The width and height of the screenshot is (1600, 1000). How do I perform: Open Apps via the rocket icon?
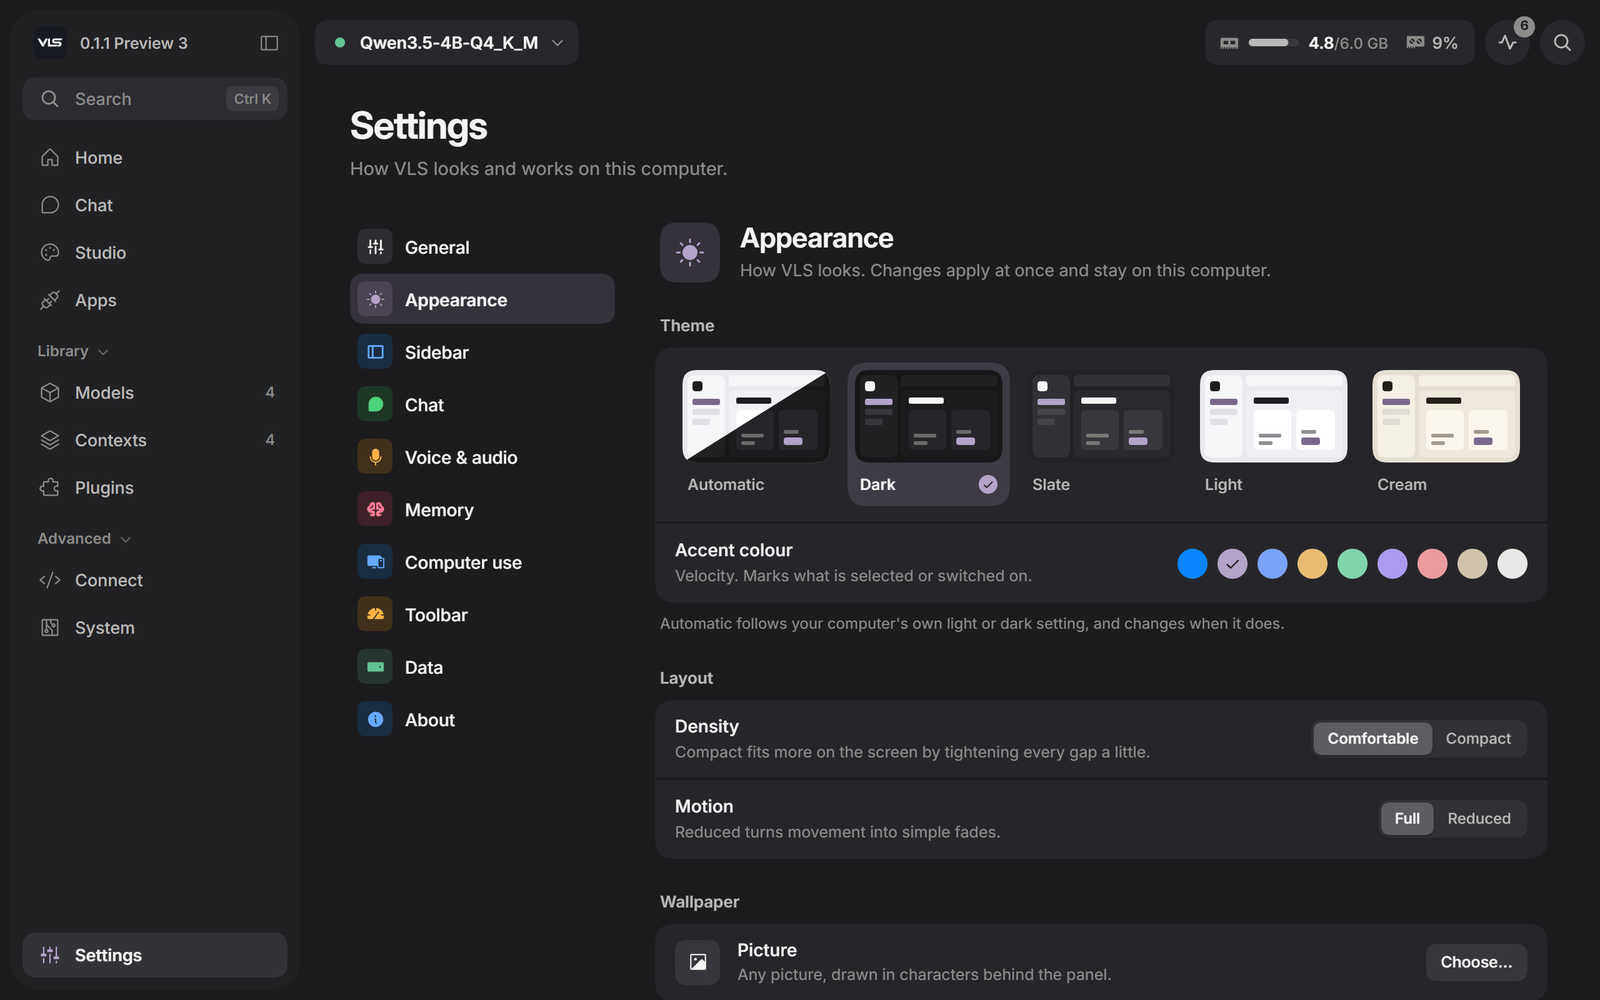tap(155, 300)
